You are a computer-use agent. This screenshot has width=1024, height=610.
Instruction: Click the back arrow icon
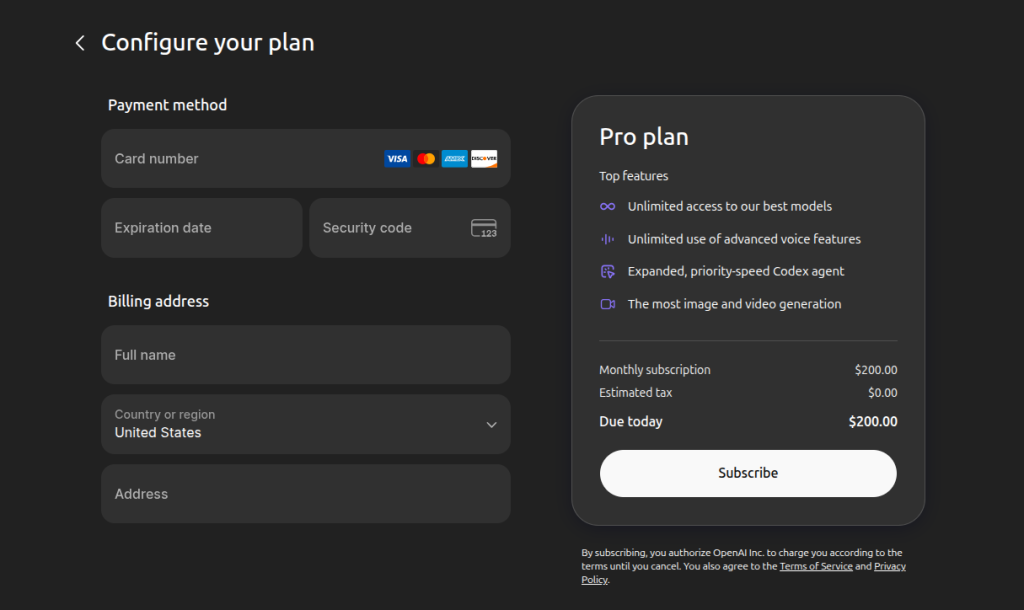(x=80, y=43)
